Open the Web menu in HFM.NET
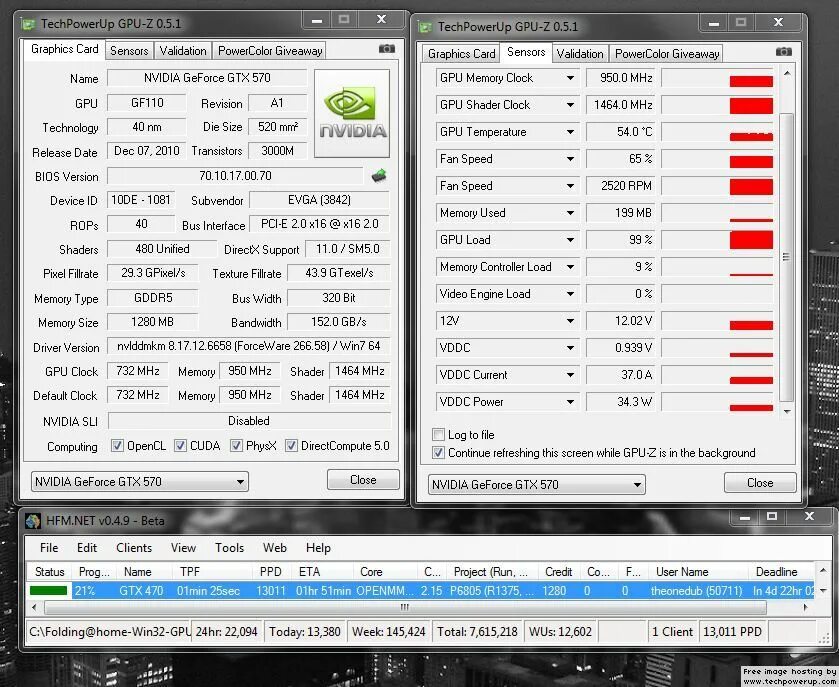This screenshot has height=687, width=839. pos(274,548)
